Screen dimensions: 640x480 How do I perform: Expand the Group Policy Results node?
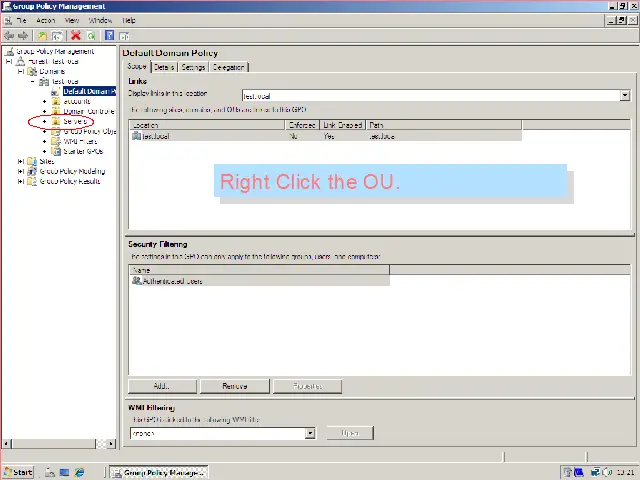(21, 181)
